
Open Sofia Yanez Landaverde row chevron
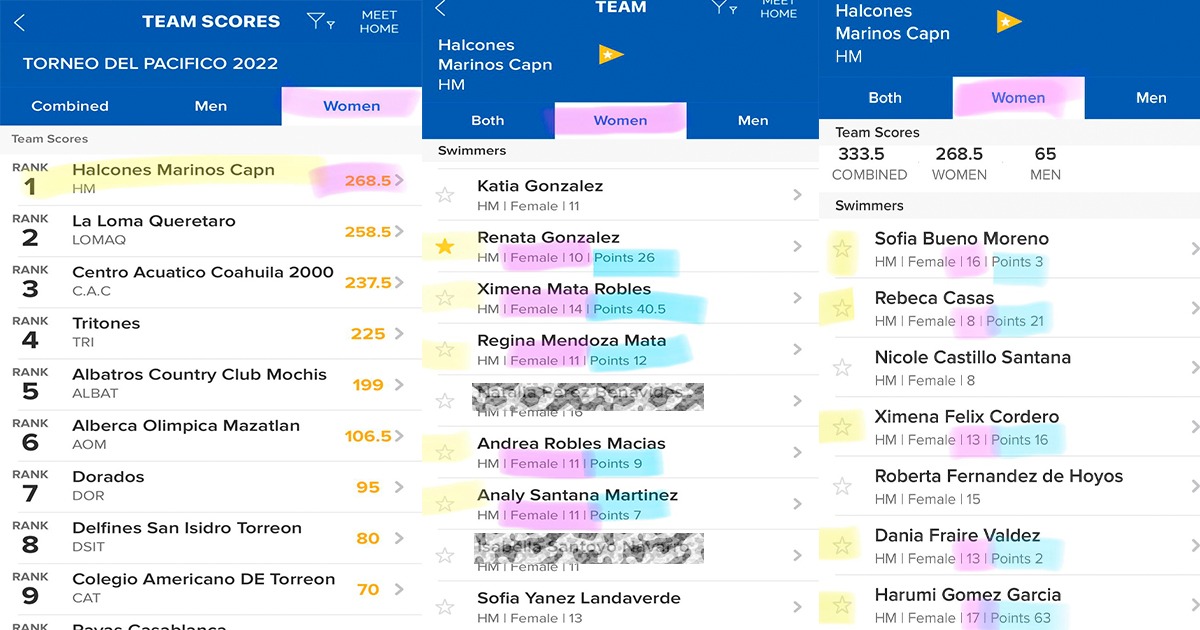coord(797,607)
